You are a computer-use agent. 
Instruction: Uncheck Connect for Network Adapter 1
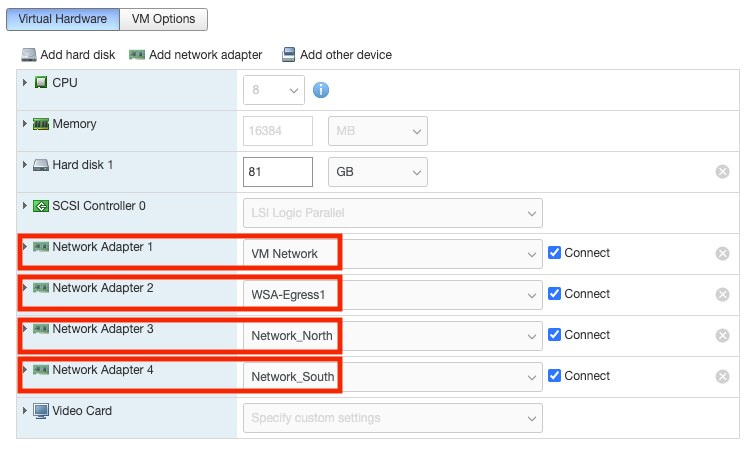[555, 253]
